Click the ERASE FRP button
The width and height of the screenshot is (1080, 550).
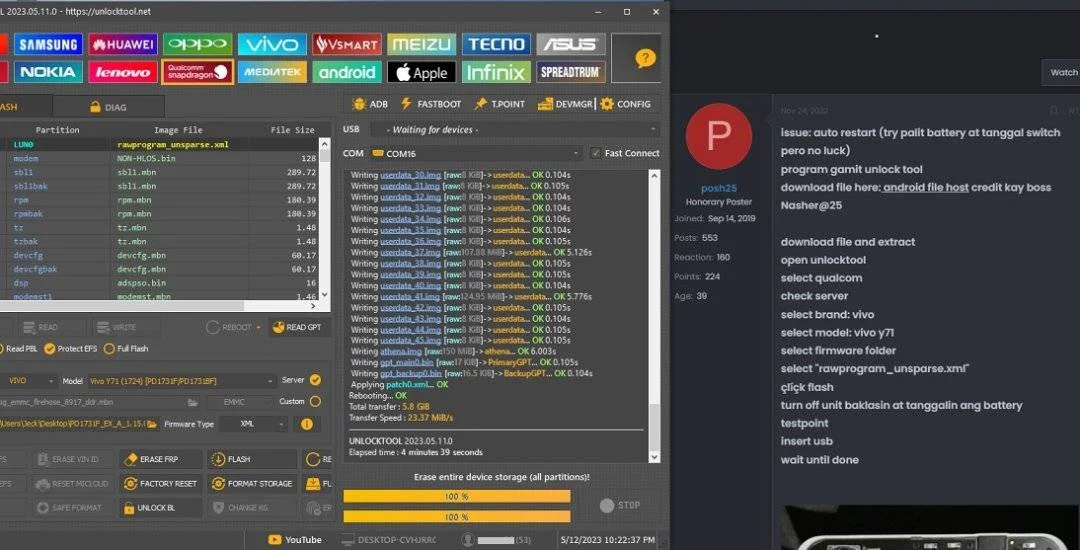[x=160, y=459]
